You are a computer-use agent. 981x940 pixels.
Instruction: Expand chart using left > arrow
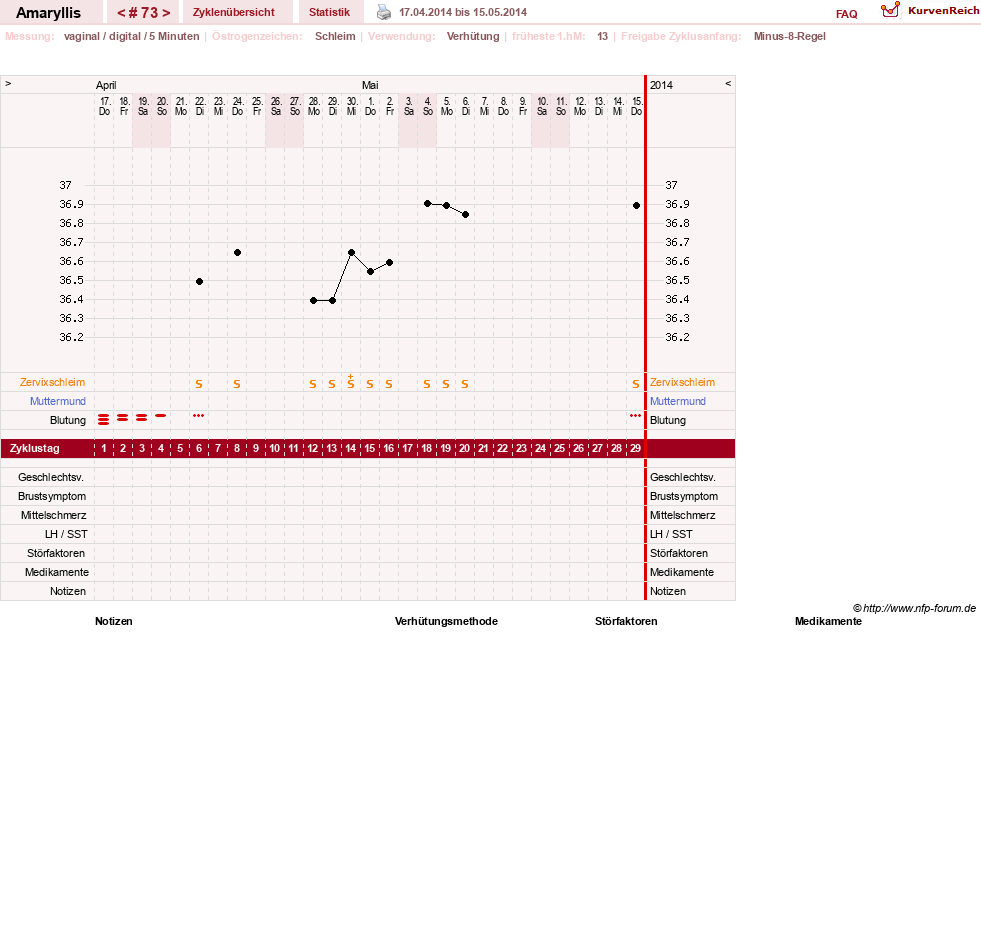pyautogui.click(x=8, y=83)
